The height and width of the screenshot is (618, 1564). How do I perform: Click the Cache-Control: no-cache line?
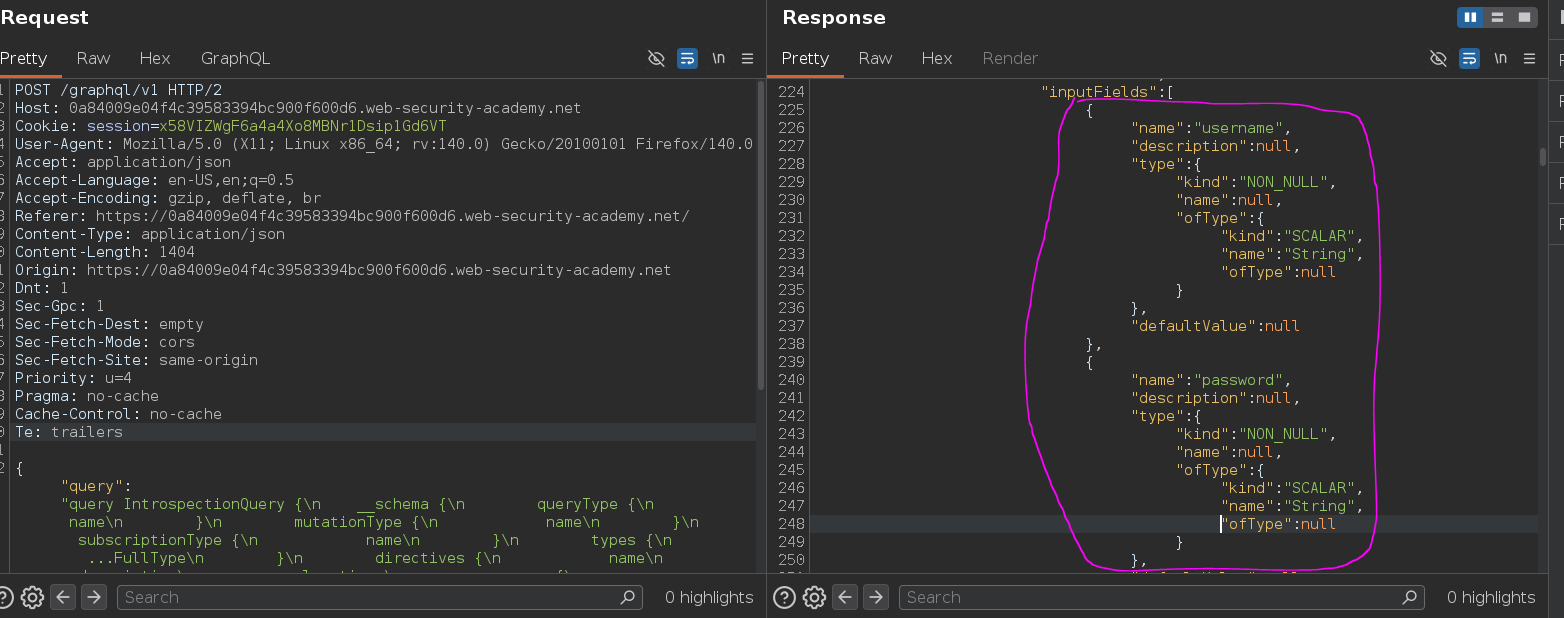(x=118, y=414)
